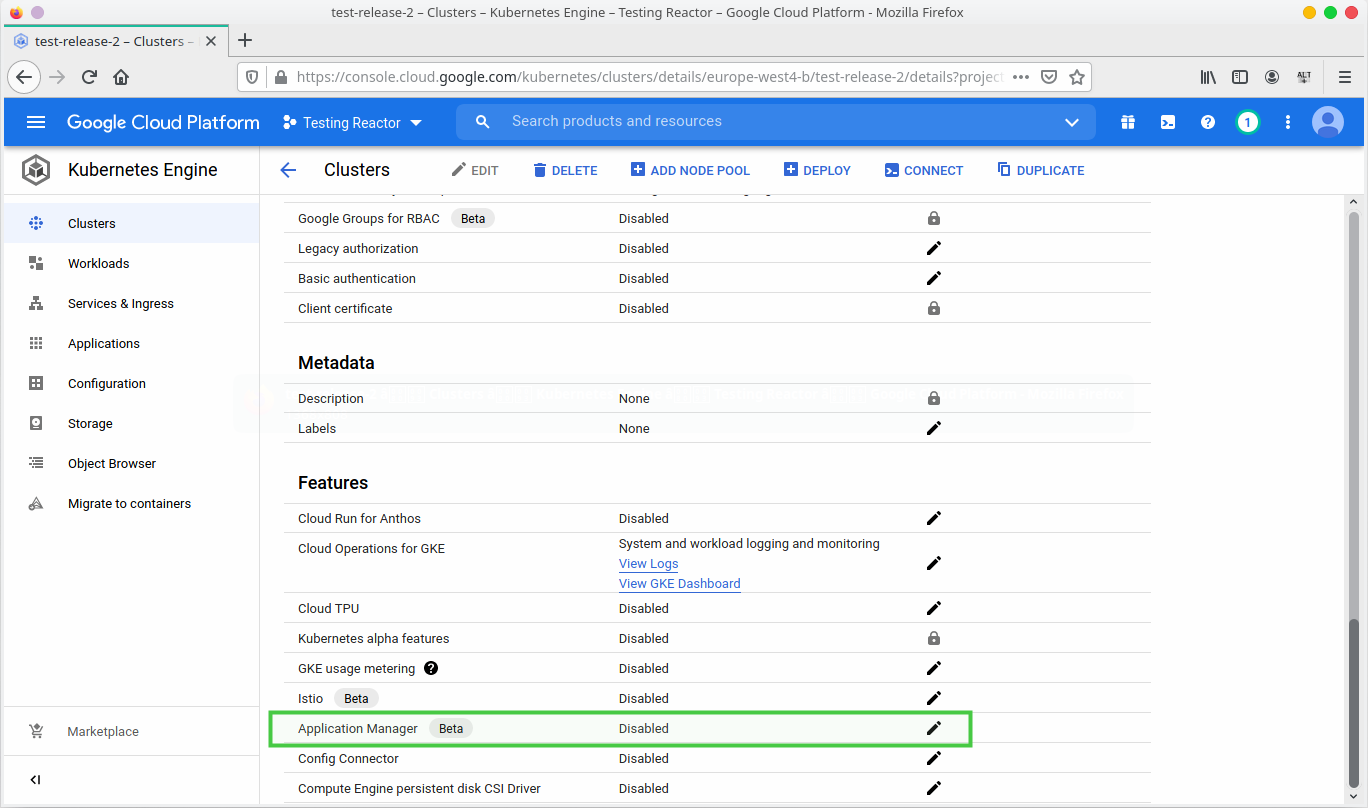Edit Labels via the pencil icon
The image size is (1368, 808).
[x=934, y=428]
